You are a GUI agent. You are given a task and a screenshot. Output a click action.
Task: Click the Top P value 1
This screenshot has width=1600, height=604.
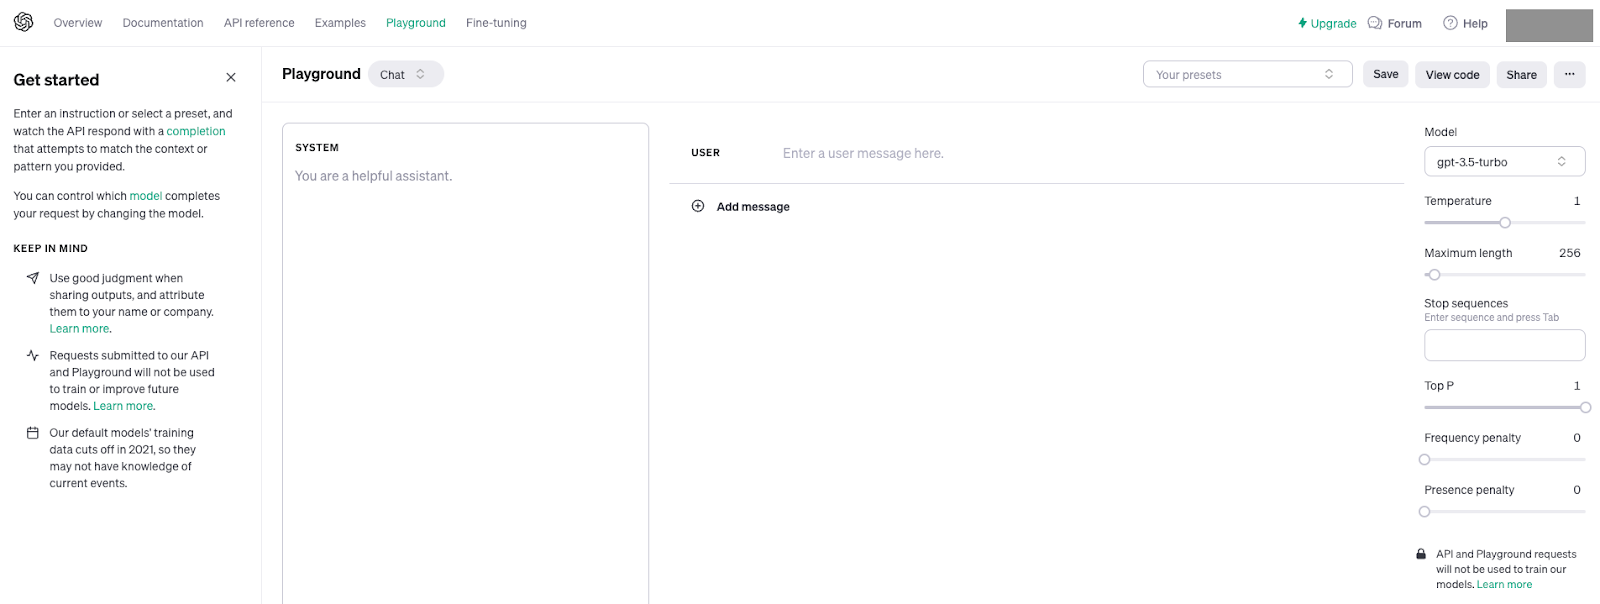tap(1577, 386)
